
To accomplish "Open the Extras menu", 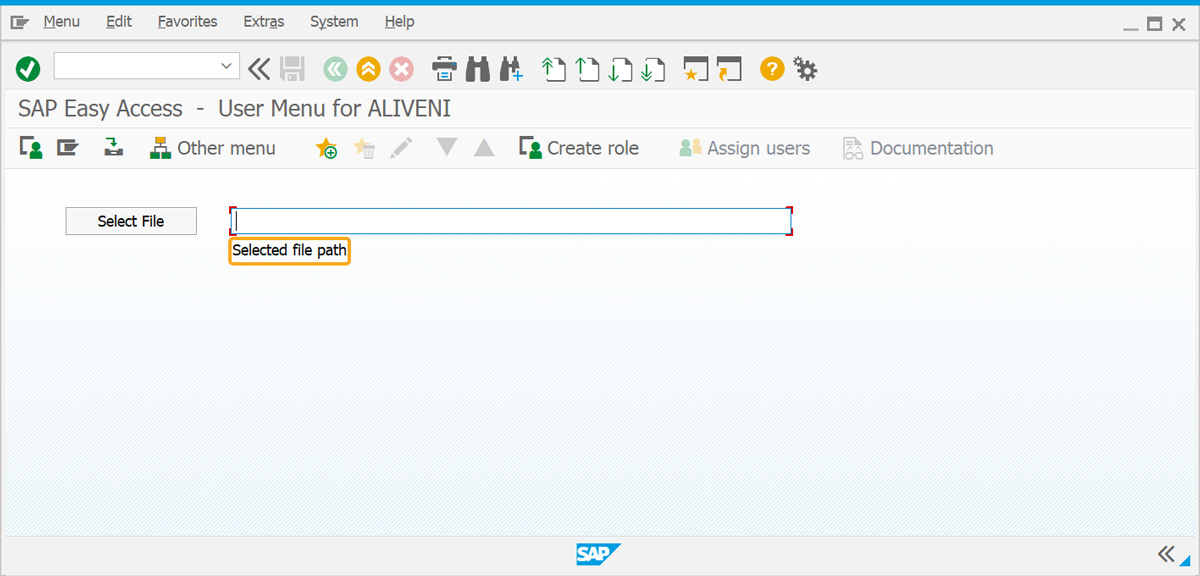I will tap(264, 21).
